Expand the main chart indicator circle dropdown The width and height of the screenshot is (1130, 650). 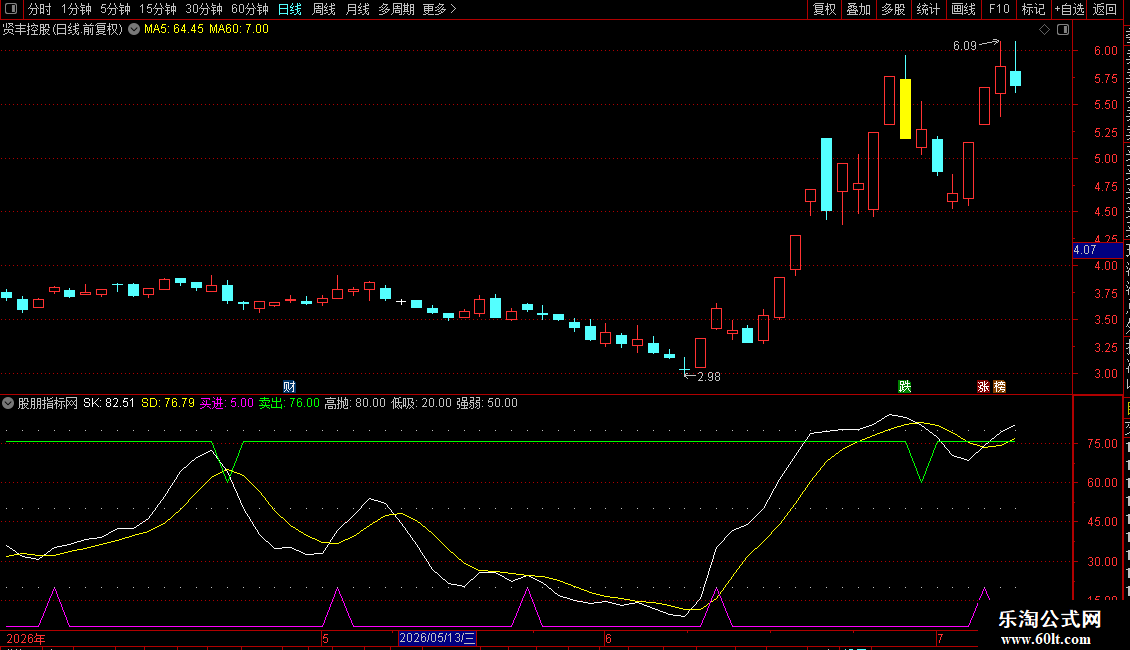(134, 30)
